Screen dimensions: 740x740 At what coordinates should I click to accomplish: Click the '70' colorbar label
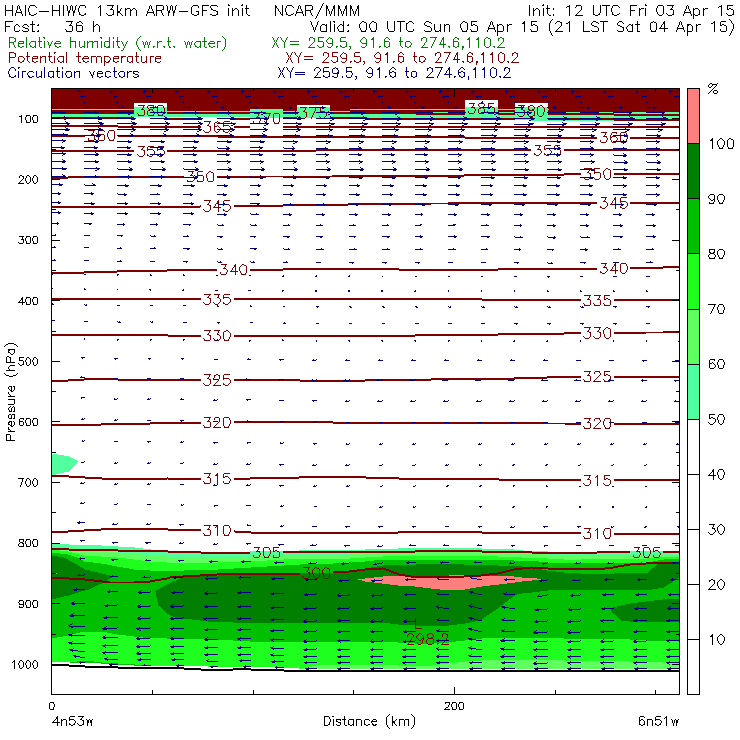point(716,309)
